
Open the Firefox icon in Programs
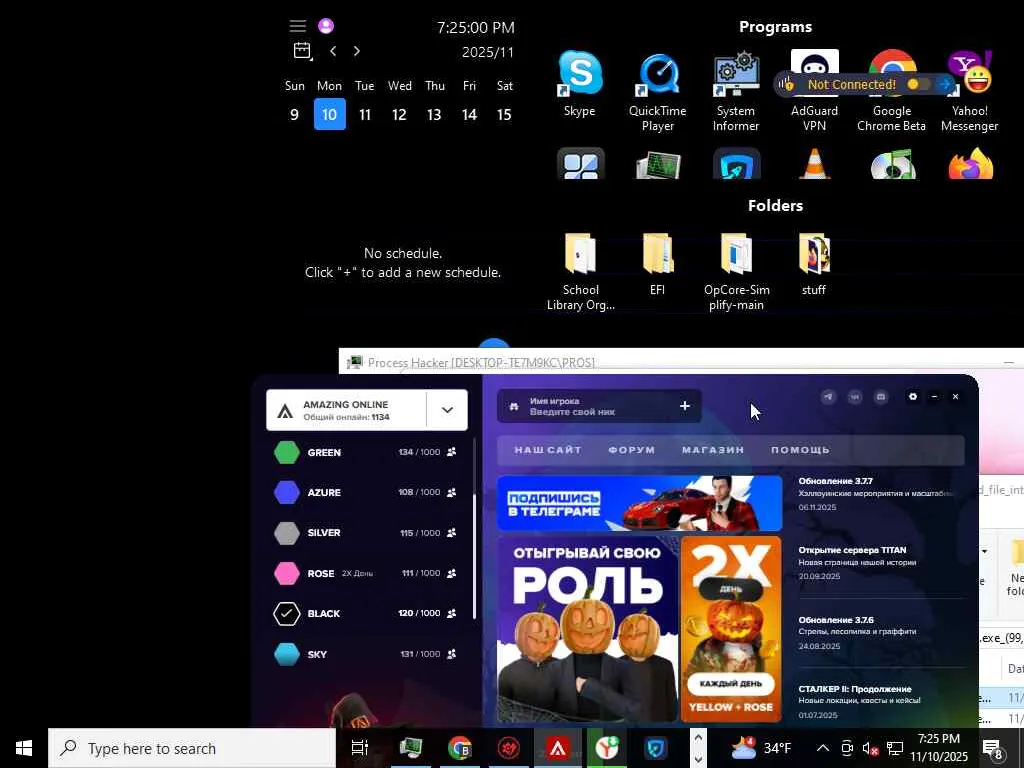(x=970, y=163)
